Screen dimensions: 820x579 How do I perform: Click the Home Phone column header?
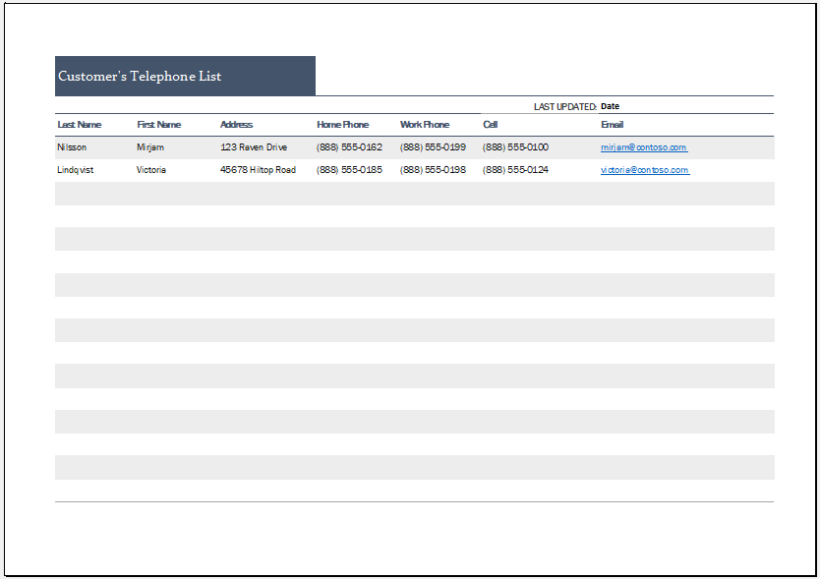coord(343,125)
